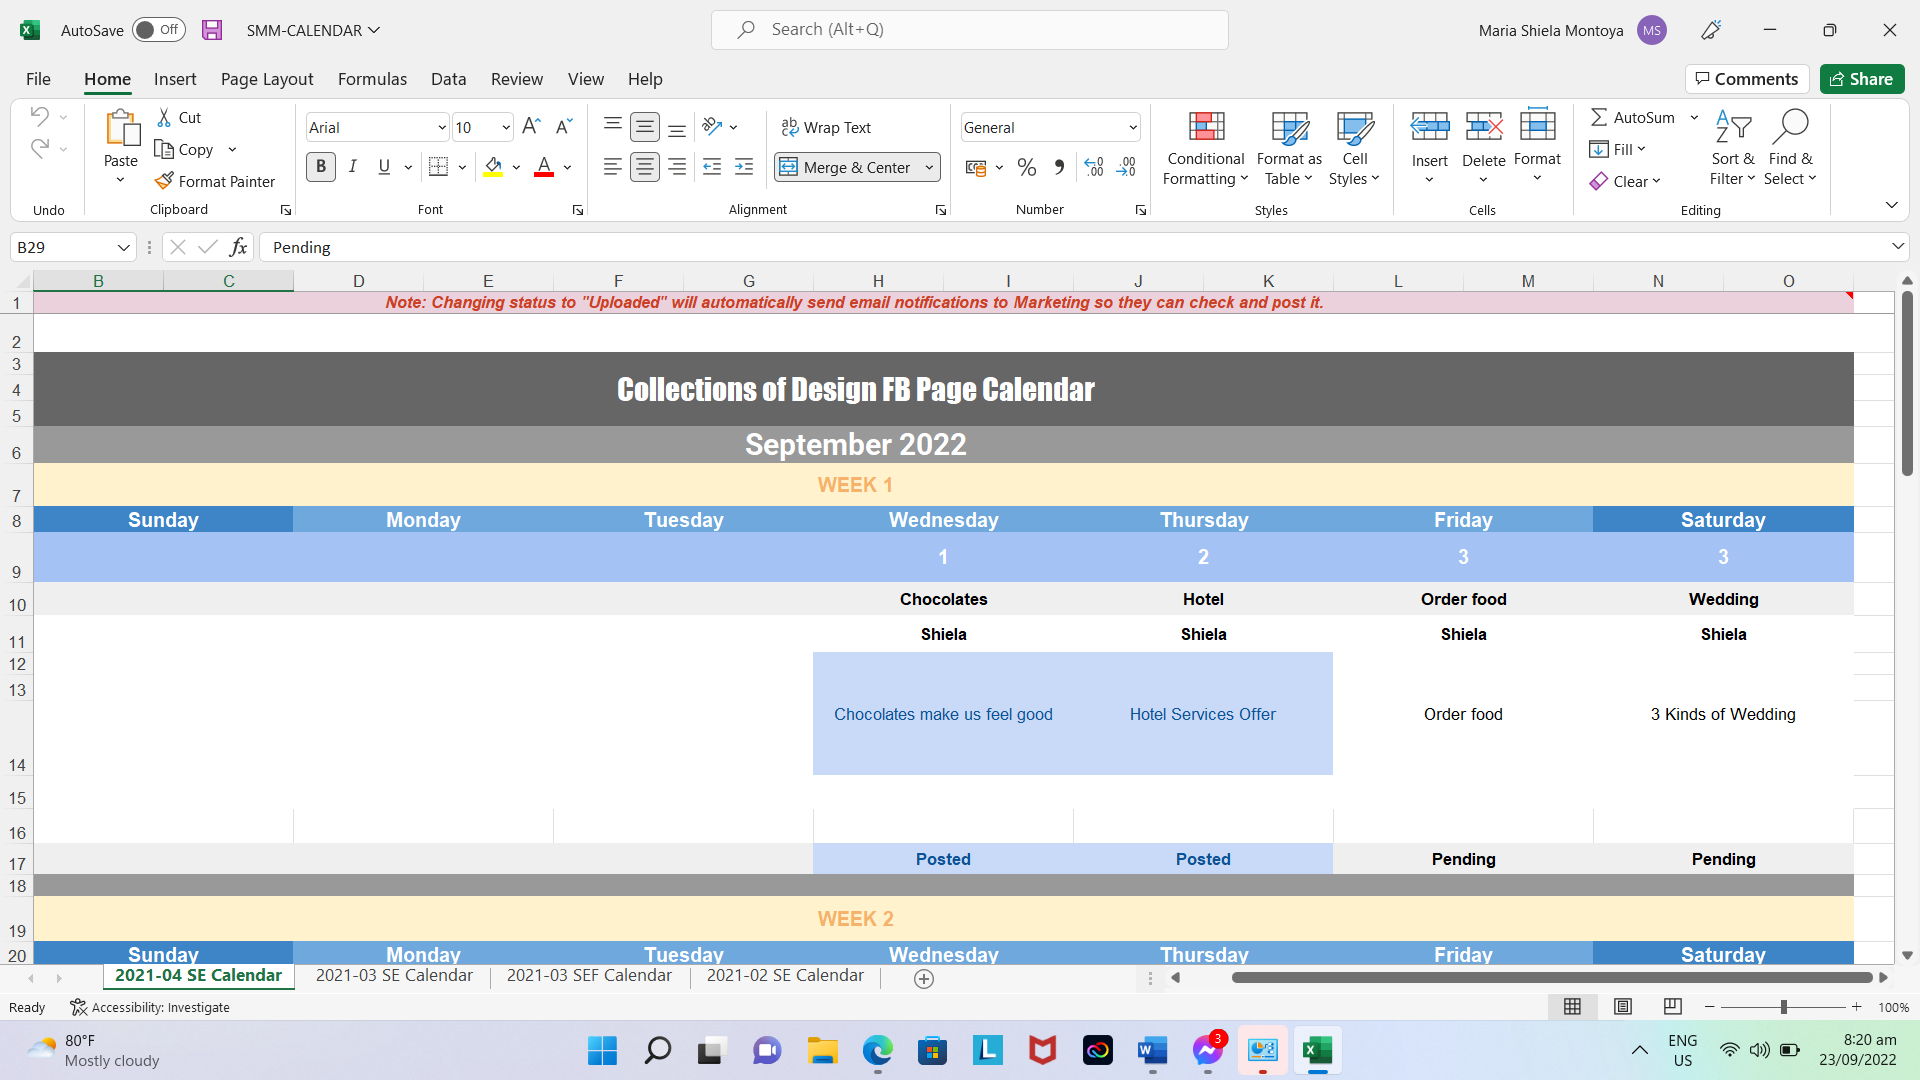
Task: Apply Comma Style format
Action: point(1059,167)
